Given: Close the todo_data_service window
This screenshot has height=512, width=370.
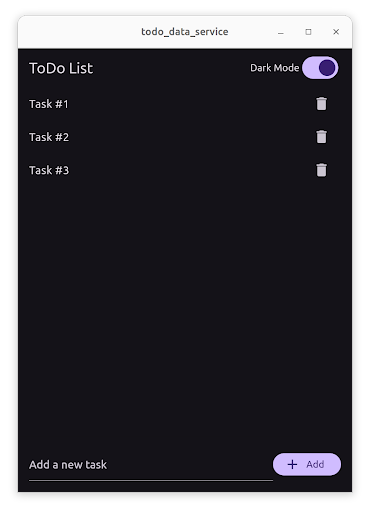Looking at the screenshot, I should coord(336,32).
